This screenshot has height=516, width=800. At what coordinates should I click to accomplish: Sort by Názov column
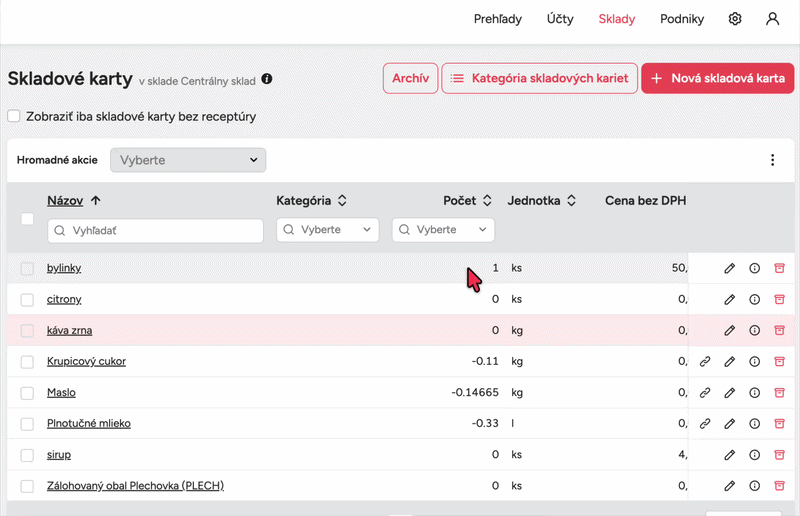[74, 201]
